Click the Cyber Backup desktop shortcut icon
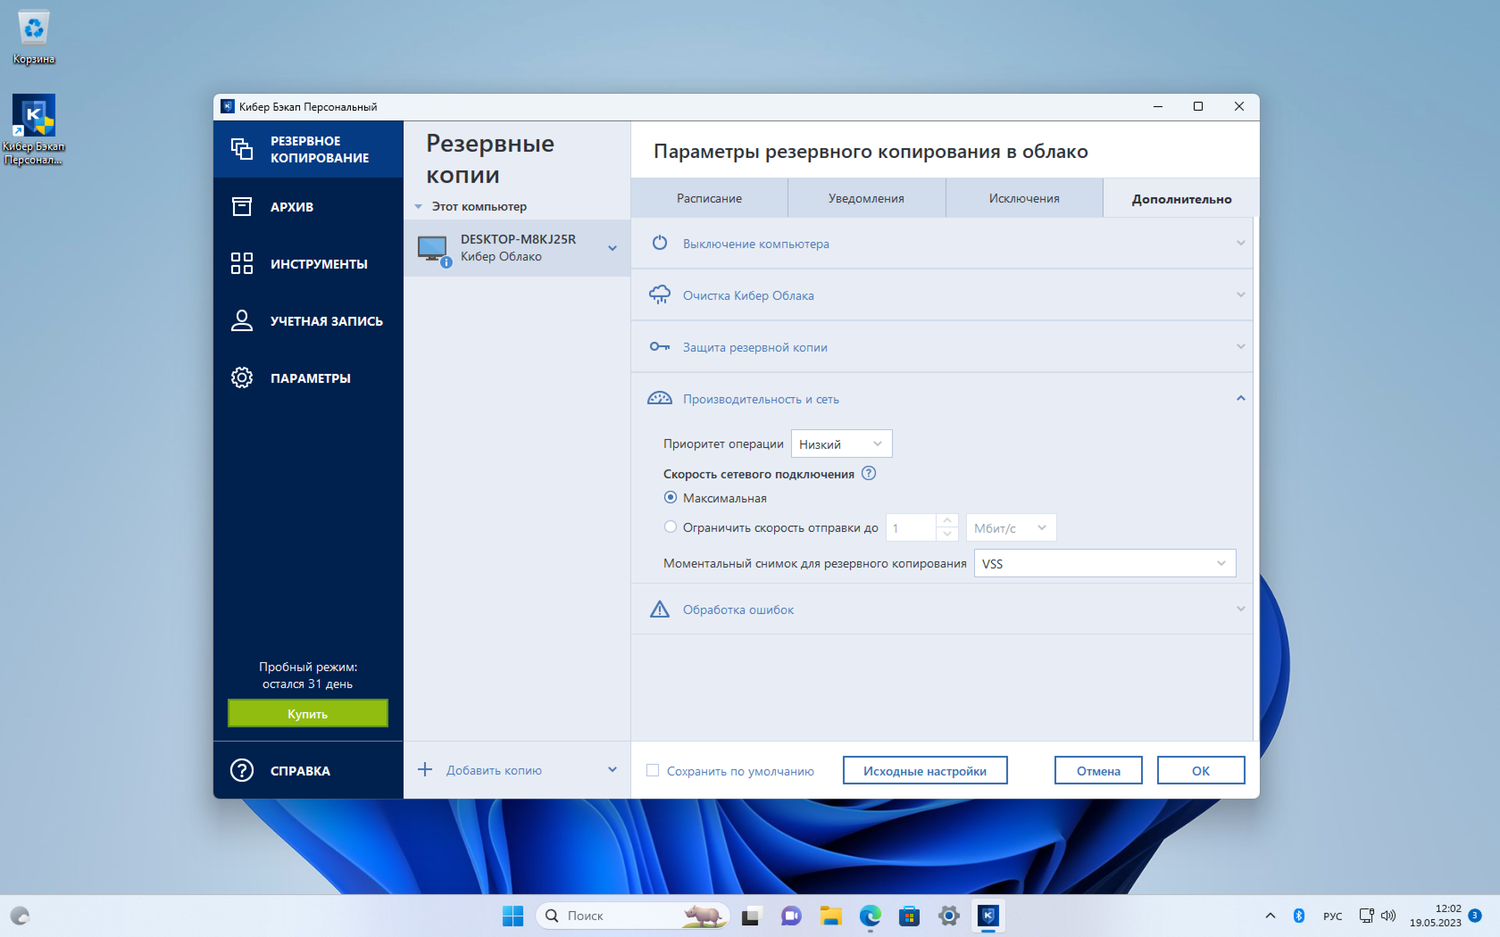 (34, 130)
